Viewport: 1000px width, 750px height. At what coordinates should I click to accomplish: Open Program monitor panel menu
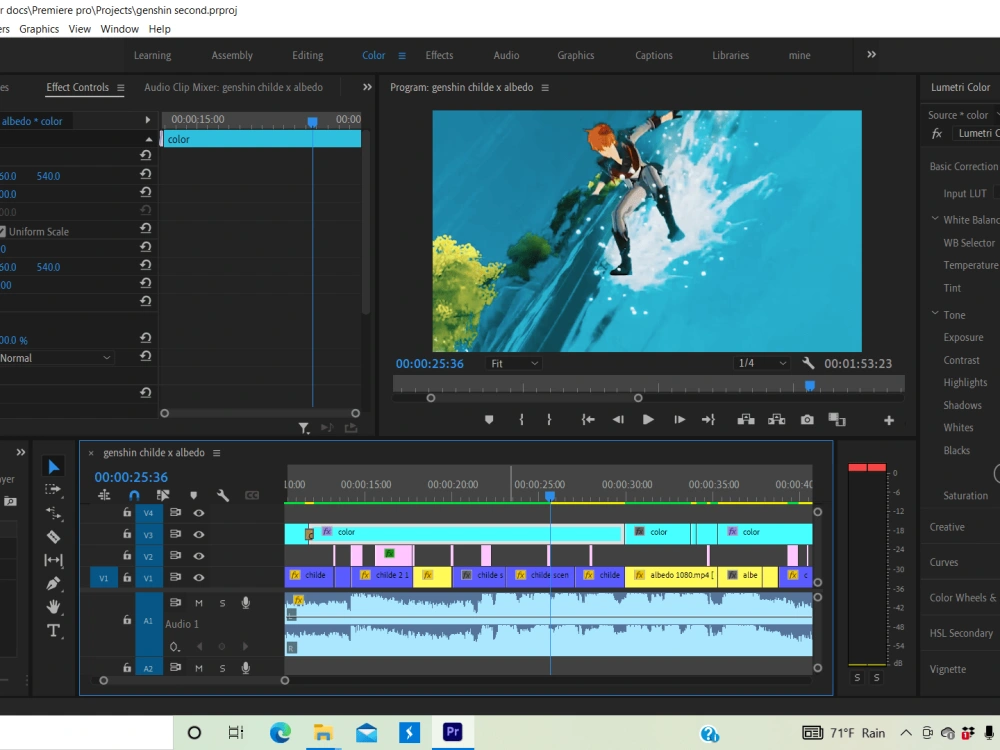(545, 87)
